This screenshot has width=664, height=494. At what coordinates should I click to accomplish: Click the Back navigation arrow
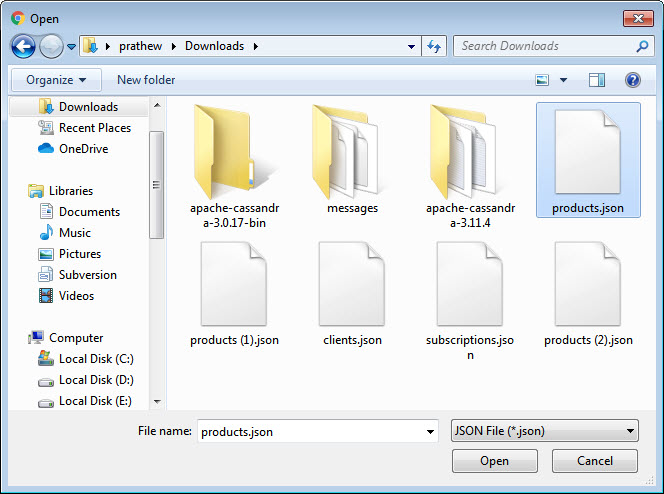click(23, 46)
